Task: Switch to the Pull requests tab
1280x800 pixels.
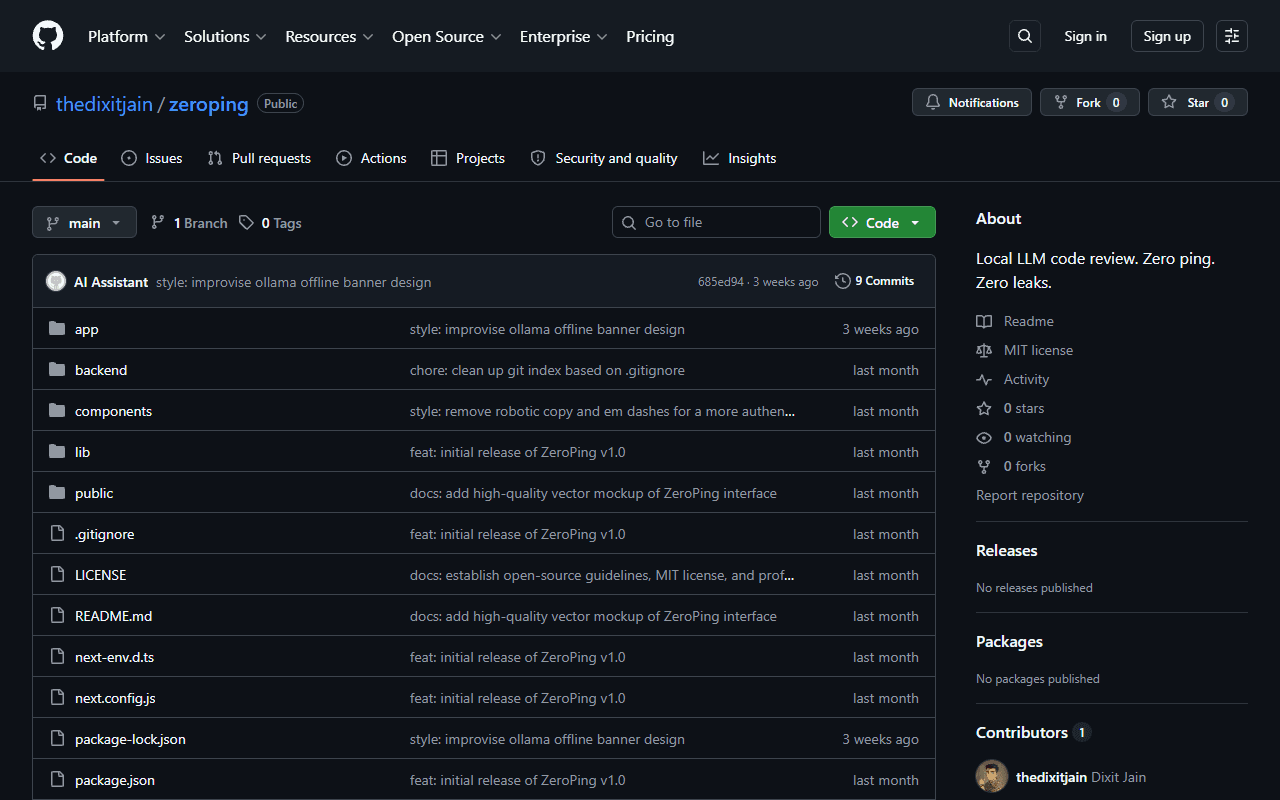Action: [x=259, y=158]
